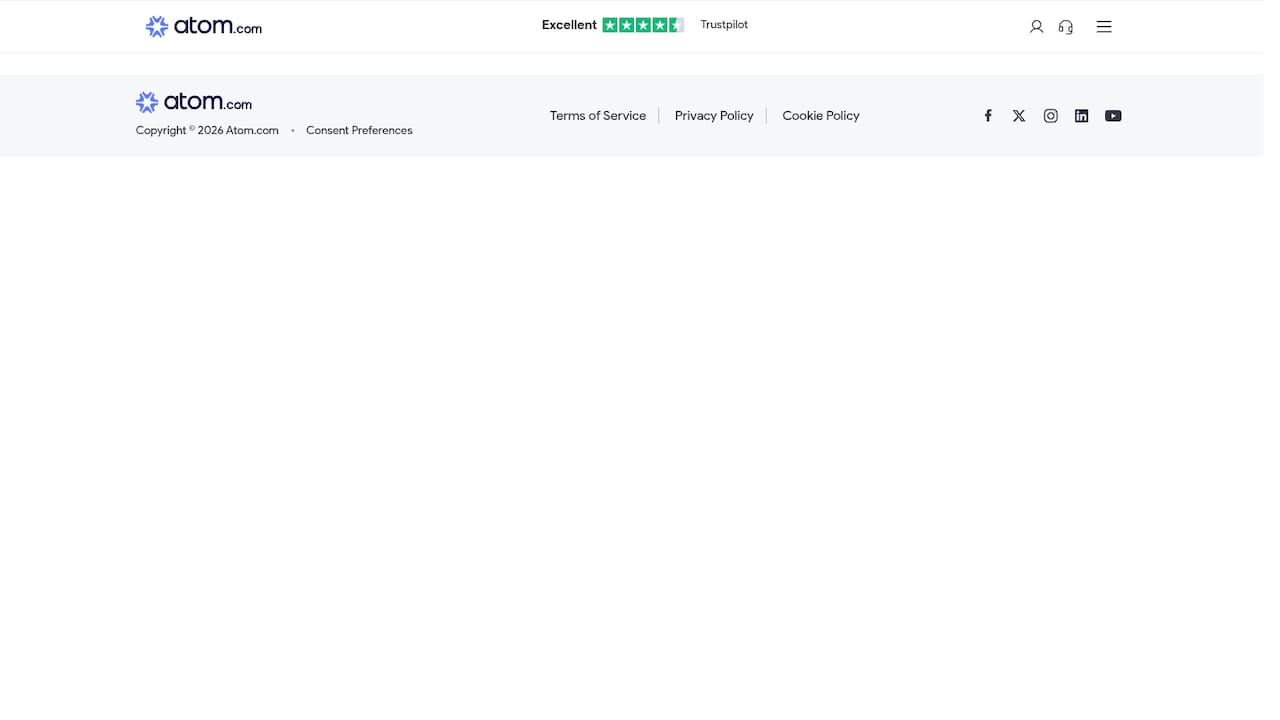Viewport: 1280px width, 720px height.
Task: Click the Copyright 2026 Atom.com text
Action: click(x=207, y=130)
